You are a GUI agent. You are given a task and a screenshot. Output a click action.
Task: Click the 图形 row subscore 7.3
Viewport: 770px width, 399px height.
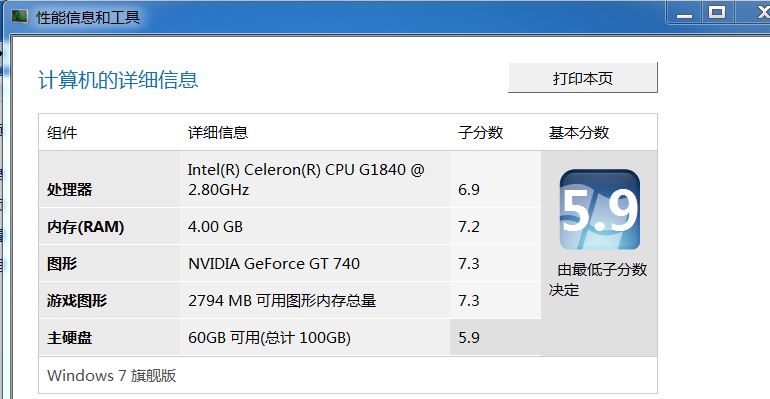coord(469,264)
